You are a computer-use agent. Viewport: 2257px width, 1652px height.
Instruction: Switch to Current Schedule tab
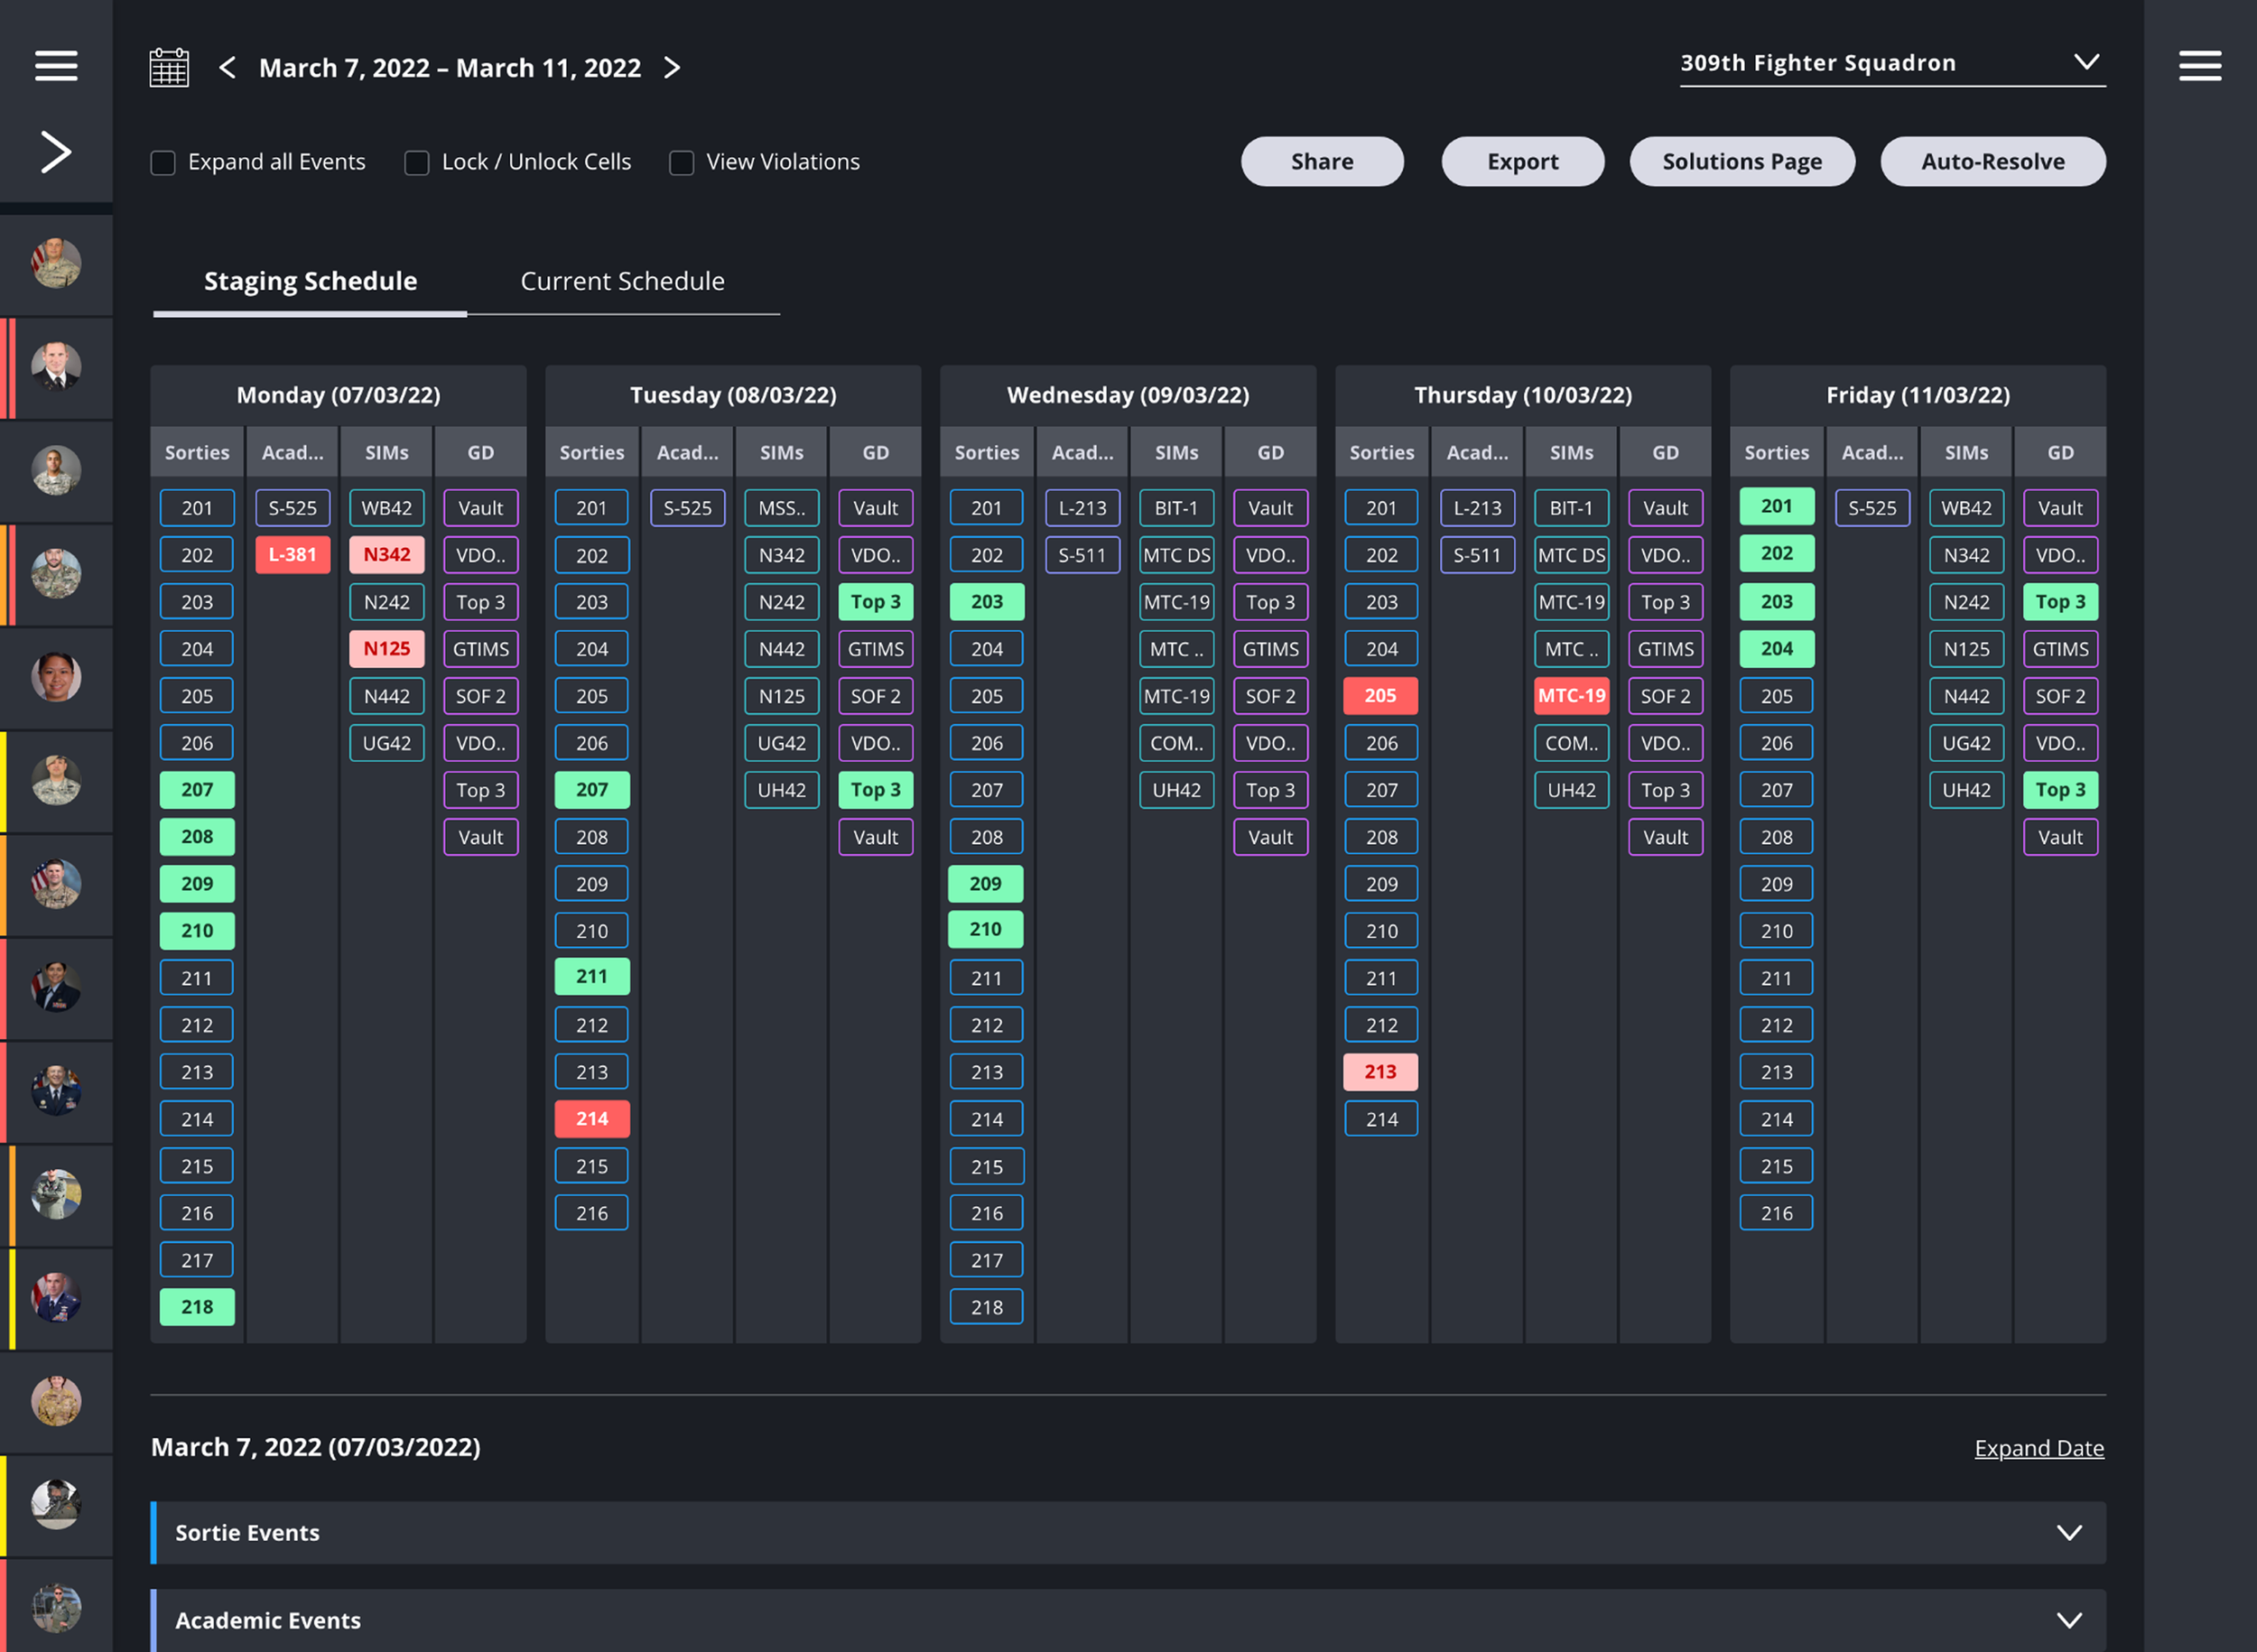click(622, 282)
